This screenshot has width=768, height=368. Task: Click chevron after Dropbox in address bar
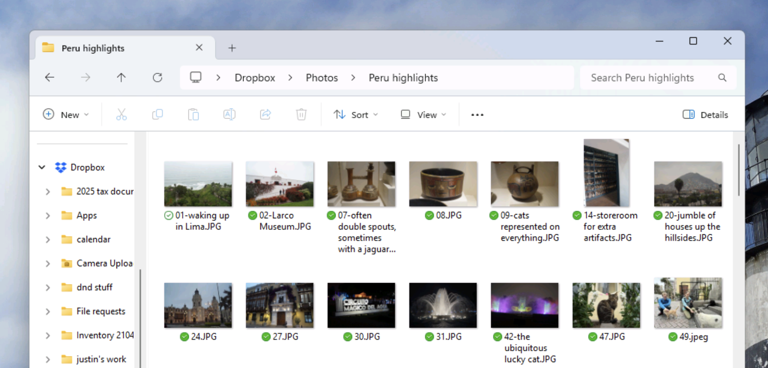click(x=290, y=77)
